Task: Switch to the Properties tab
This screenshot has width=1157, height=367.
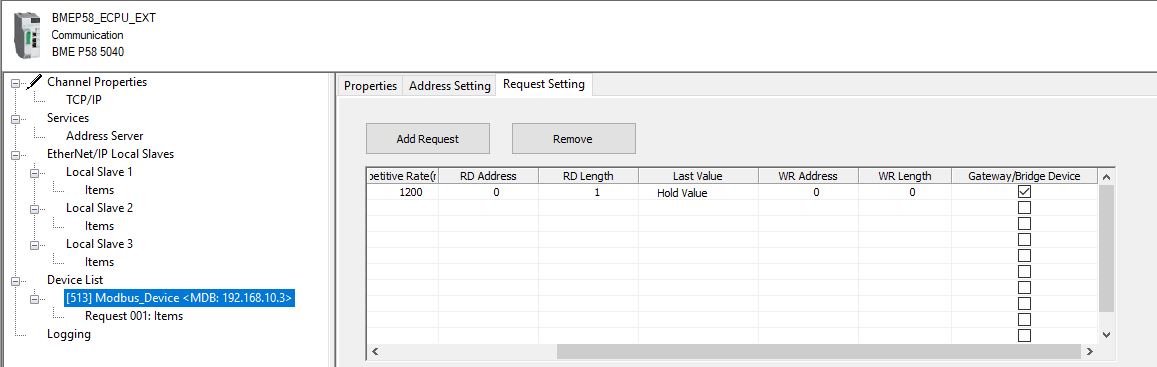Action: point(370,86)
